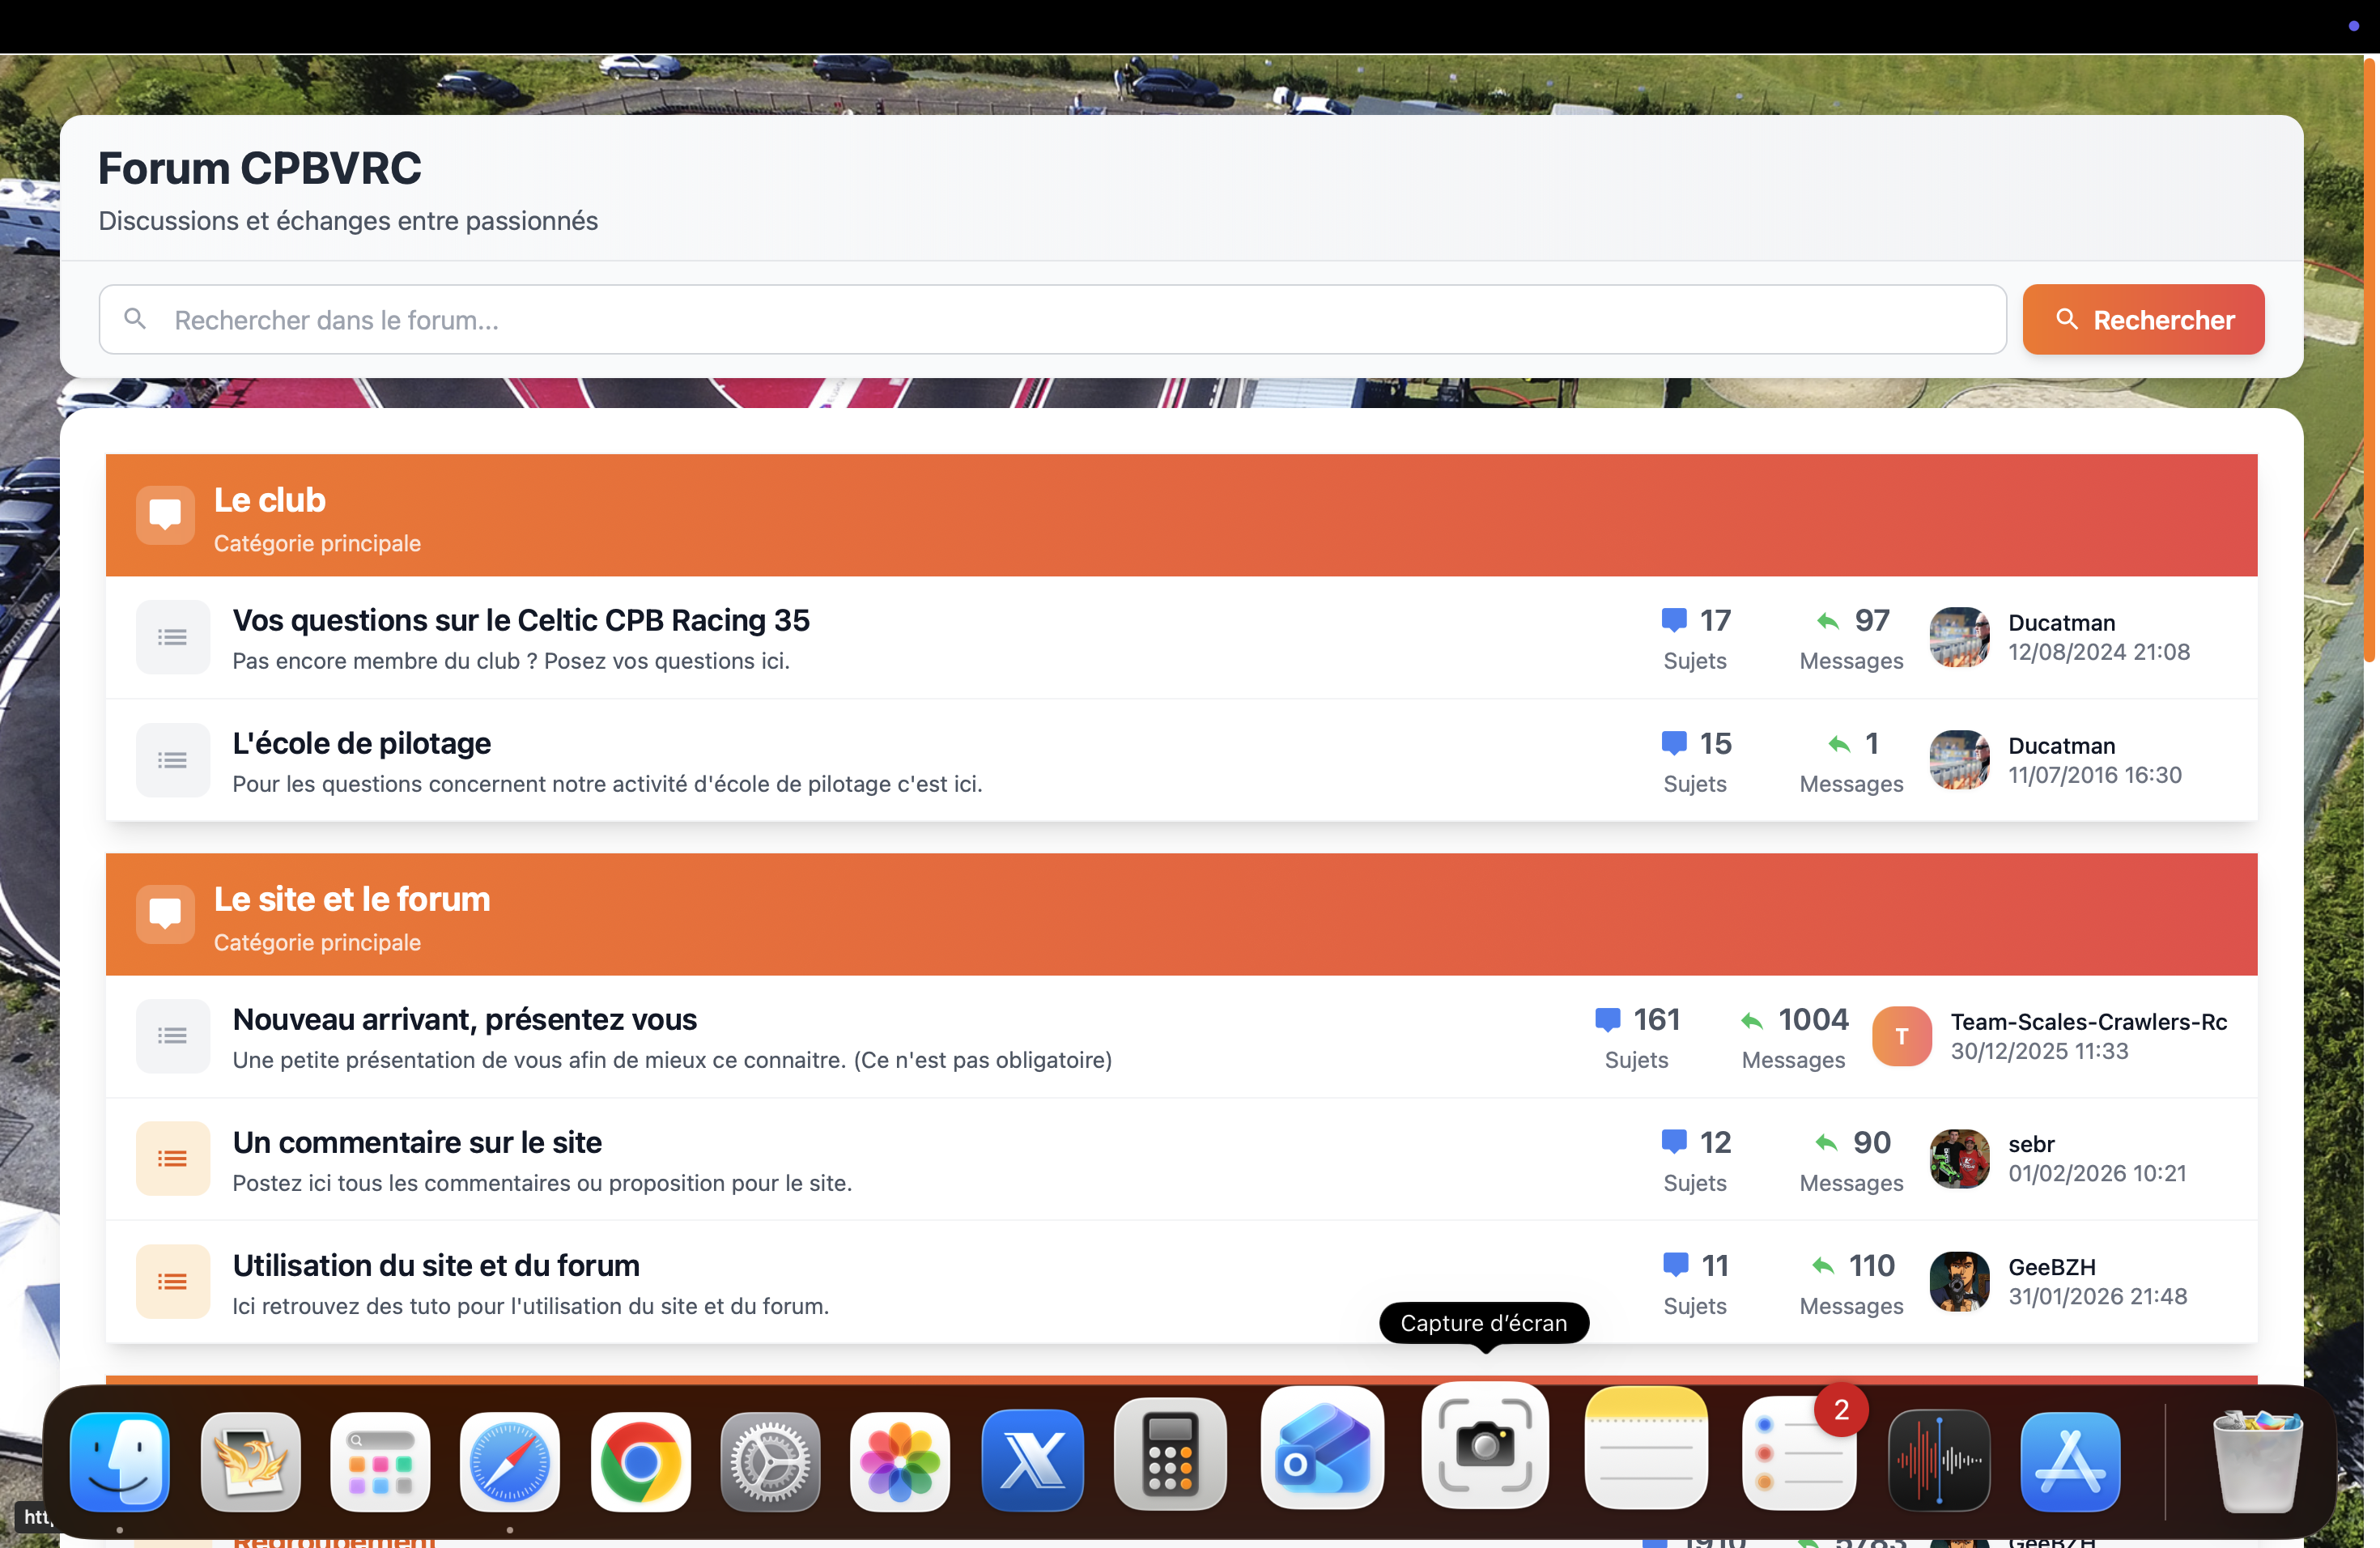Open the 'Un commentaire sur le site' forum
Screen dimensions: 2380x1548
[x=417, y=1142]
